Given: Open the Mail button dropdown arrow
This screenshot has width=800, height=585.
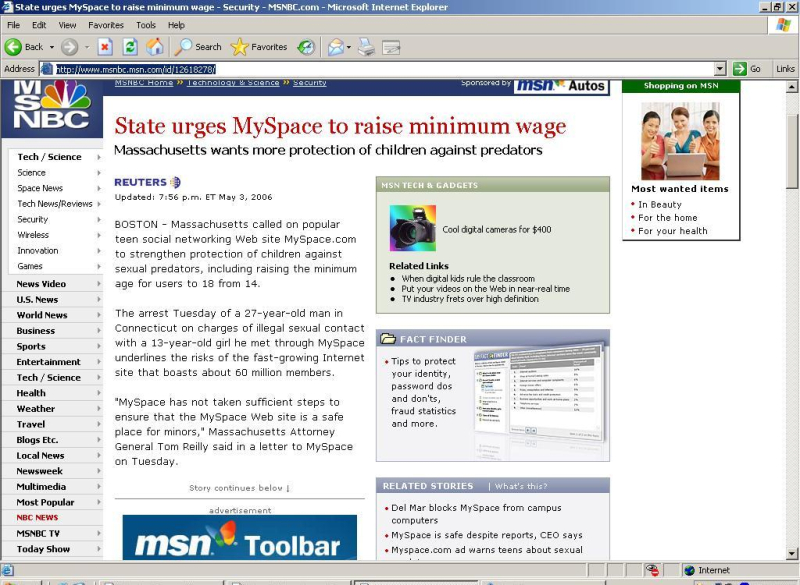Looking at the screenshot, I should pos(349,47).
